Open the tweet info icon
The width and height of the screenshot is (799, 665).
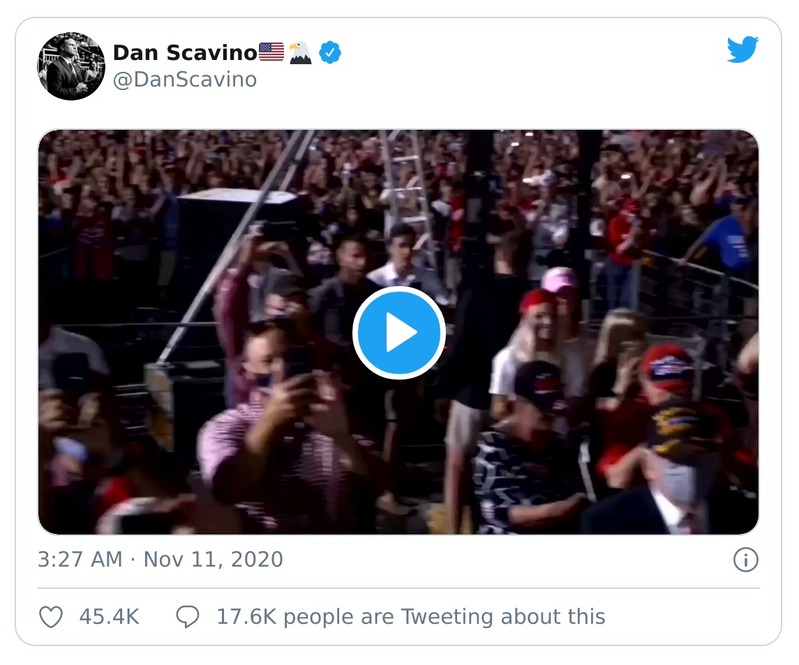(745, 560)
